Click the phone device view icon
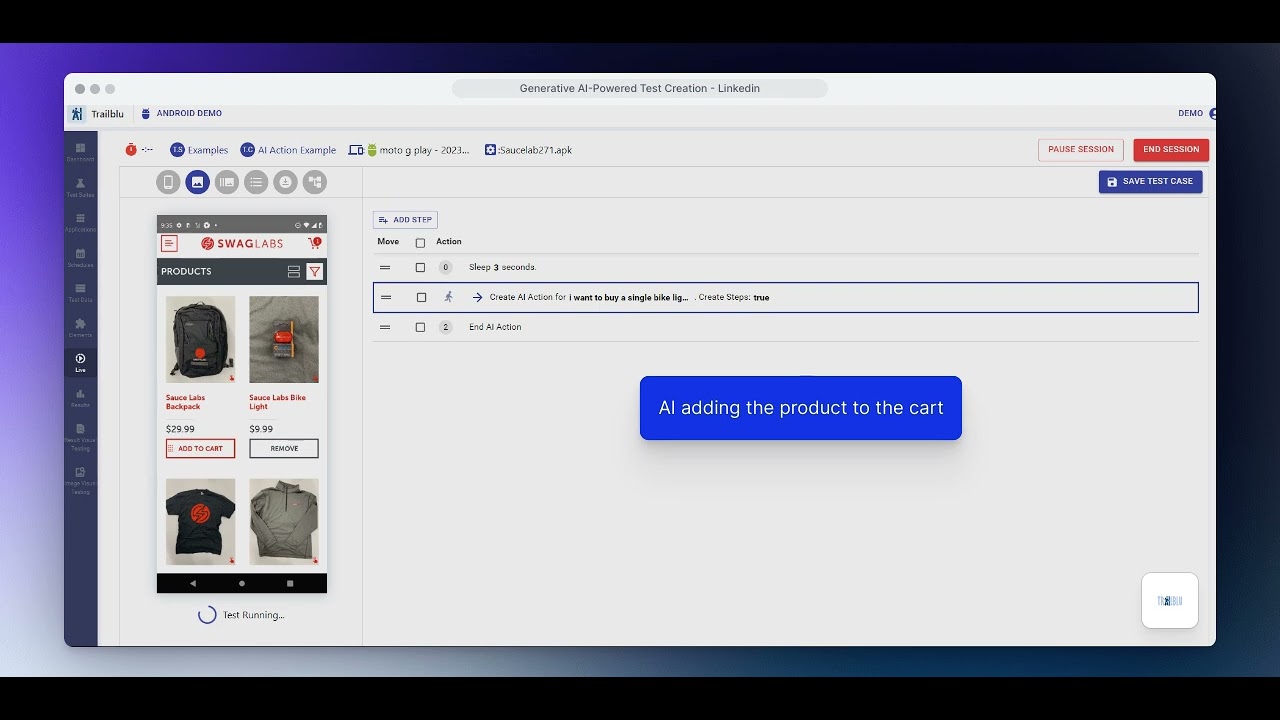This screenshot has height=720, width=1280. click(168, 182)
